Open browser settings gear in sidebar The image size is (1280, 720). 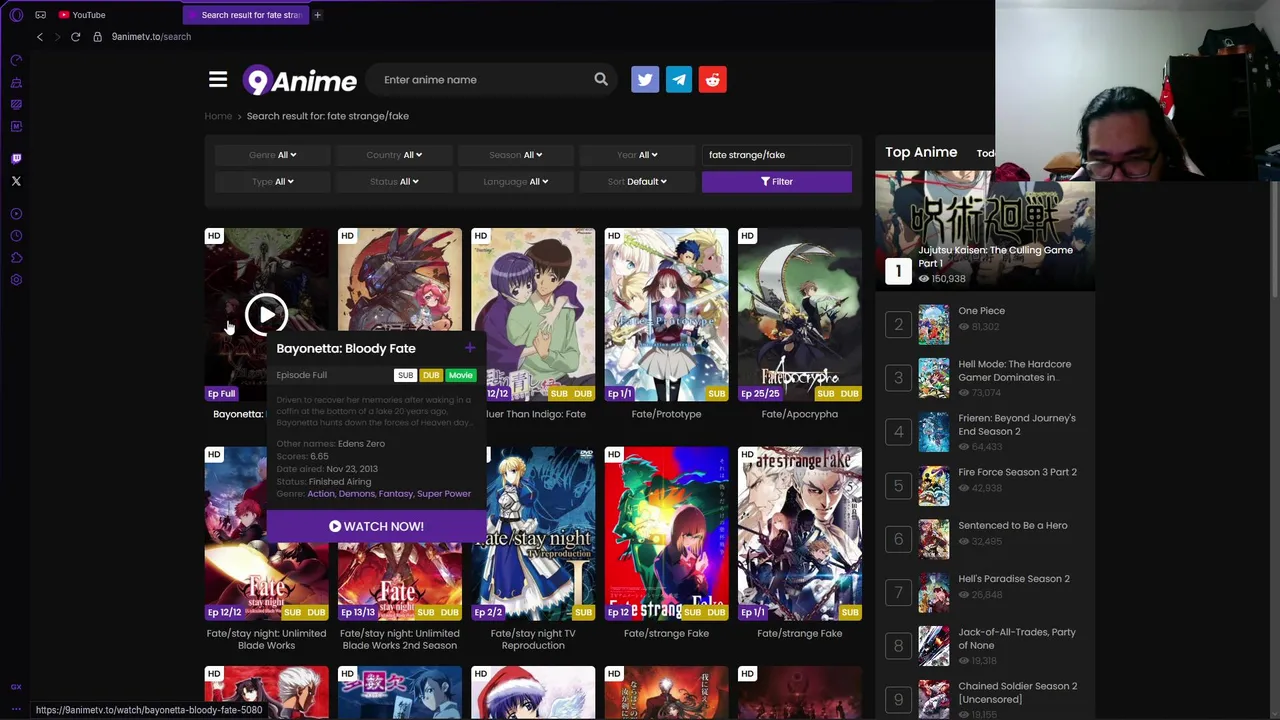tap(16, 280)
